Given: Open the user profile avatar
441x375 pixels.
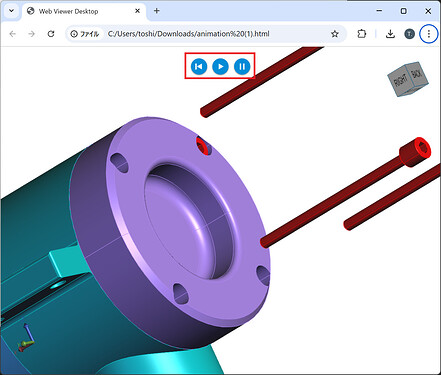Looking at the screenshot, I should tap(409, 34).
